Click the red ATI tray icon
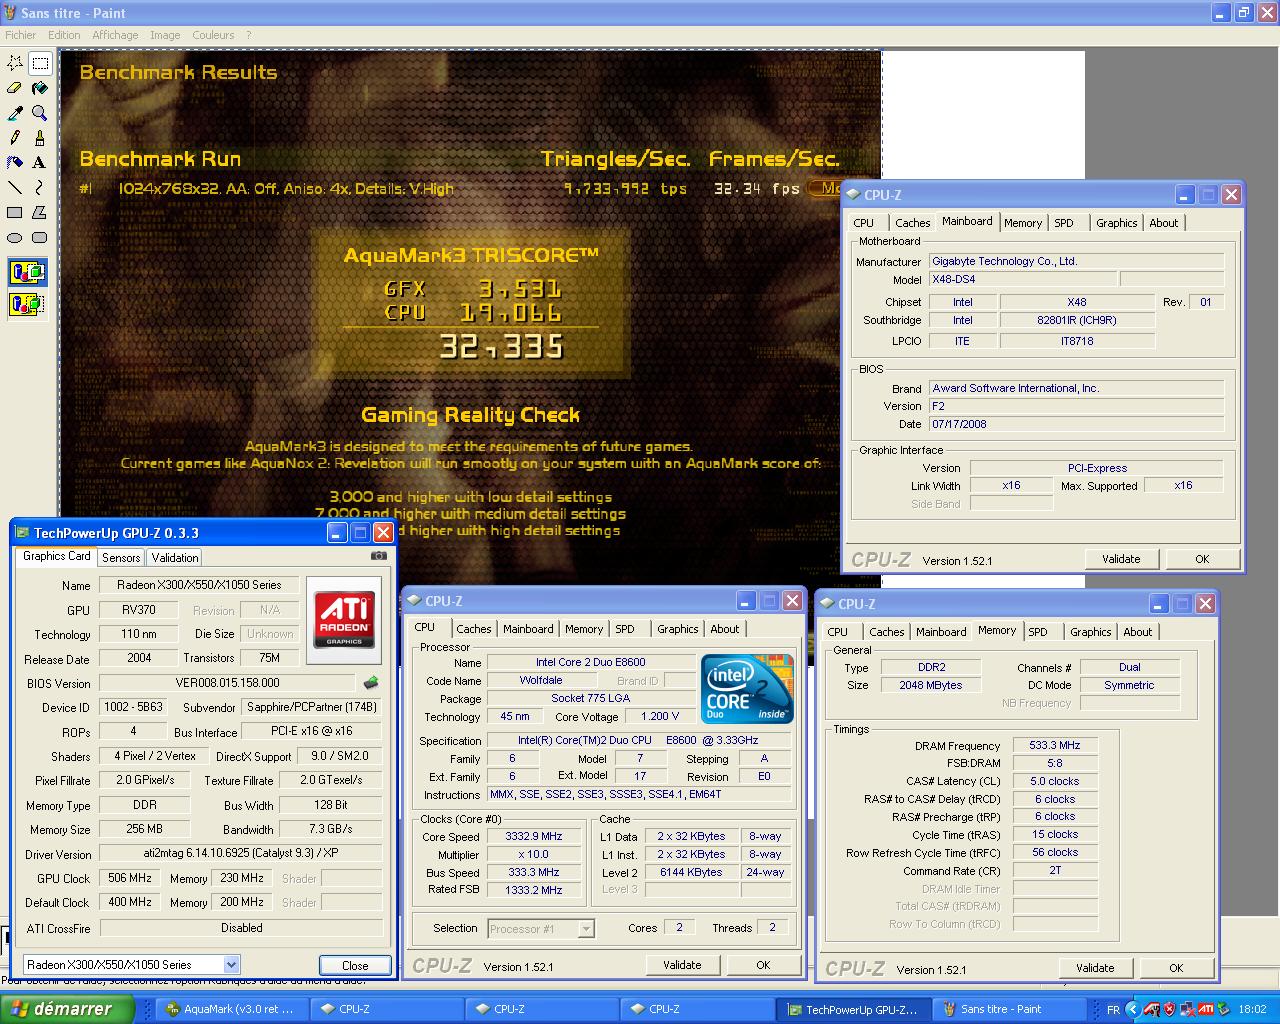Screen dimensions: 1280x1024 tap(1206, 1010)
